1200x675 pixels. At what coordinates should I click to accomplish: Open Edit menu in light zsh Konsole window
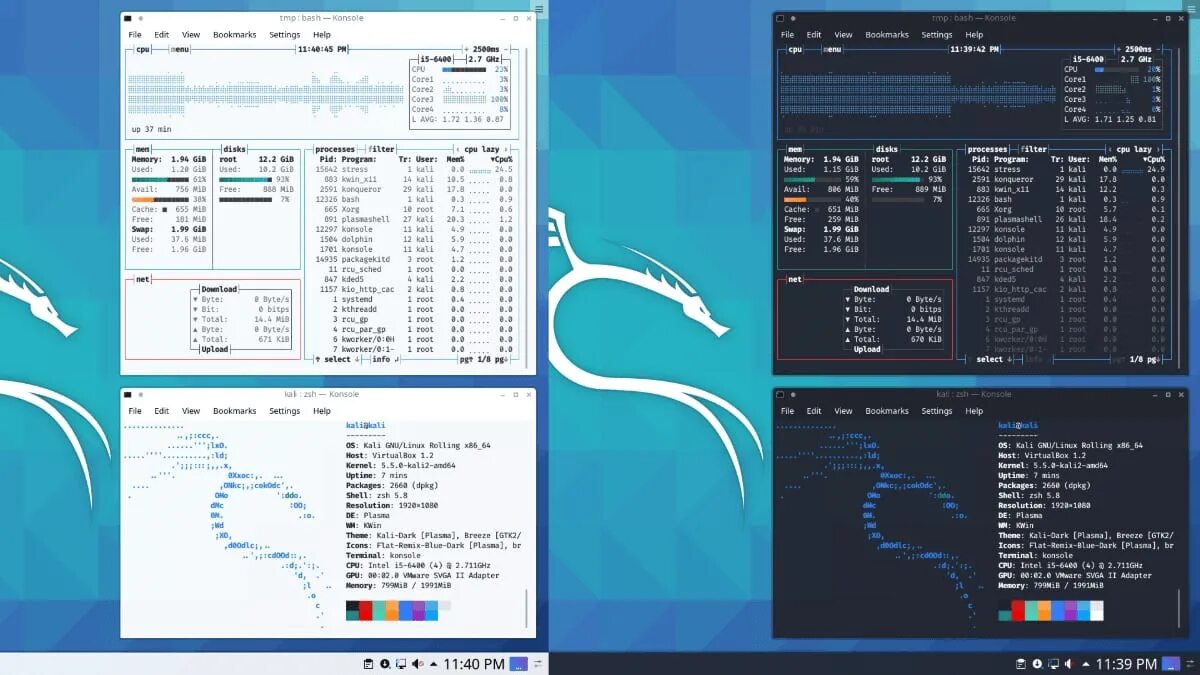click(161, 411)
